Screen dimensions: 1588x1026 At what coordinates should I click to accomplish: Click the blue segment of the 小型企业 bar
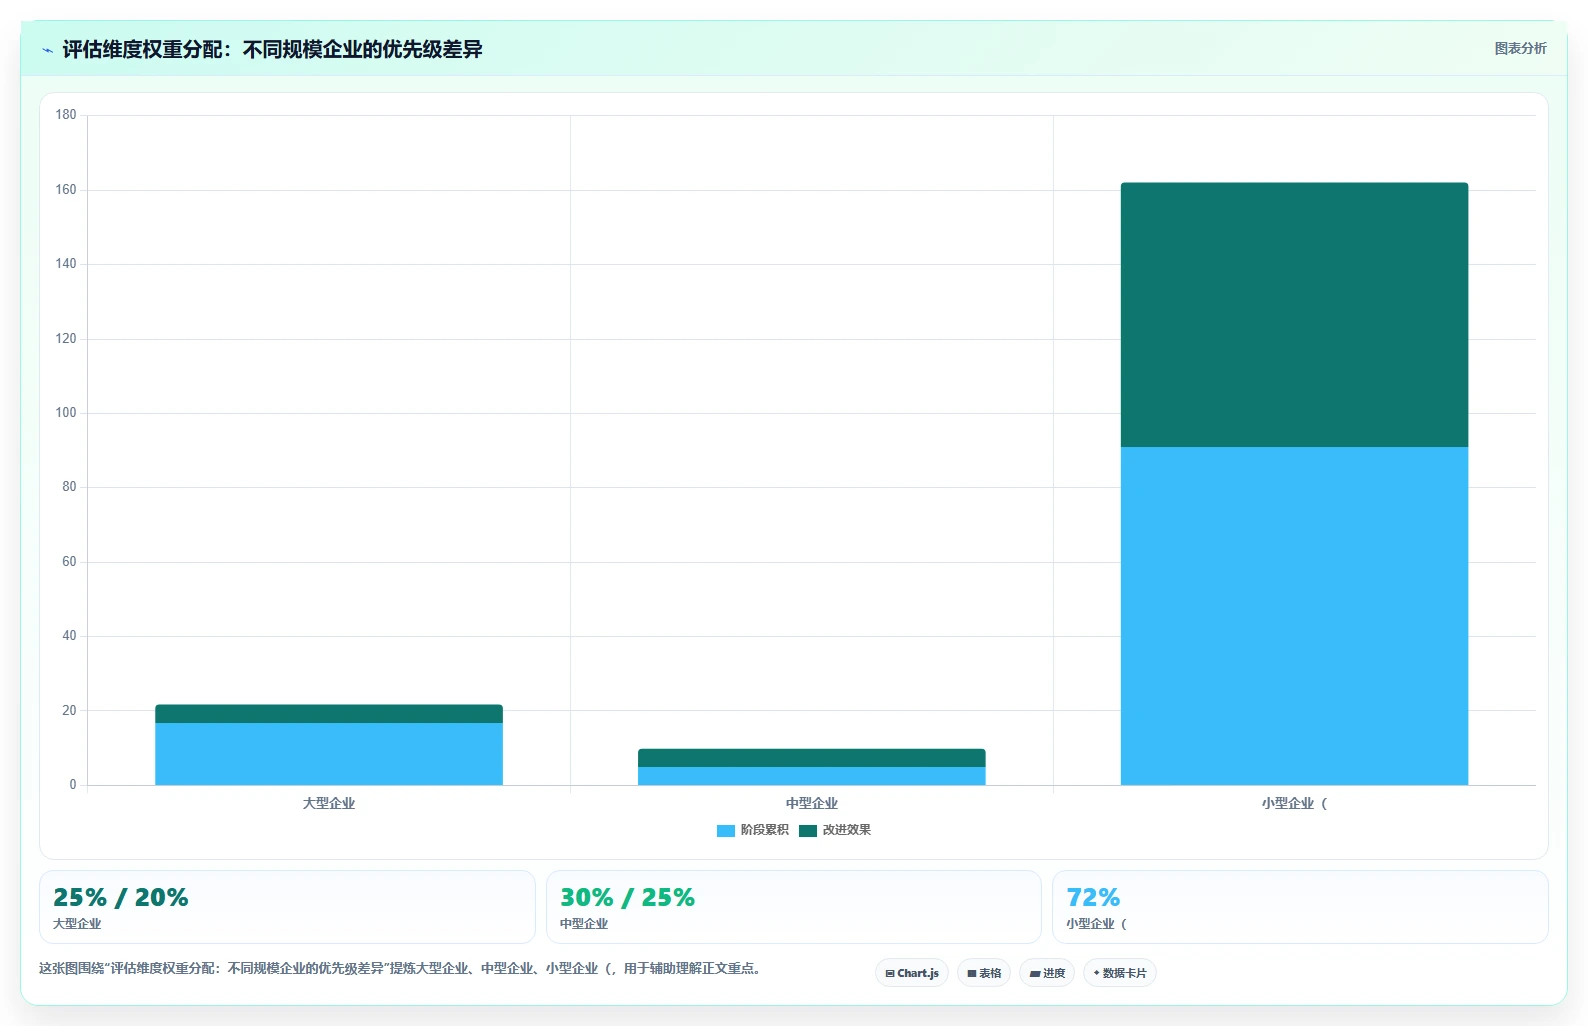click(x=1295, y=616)
